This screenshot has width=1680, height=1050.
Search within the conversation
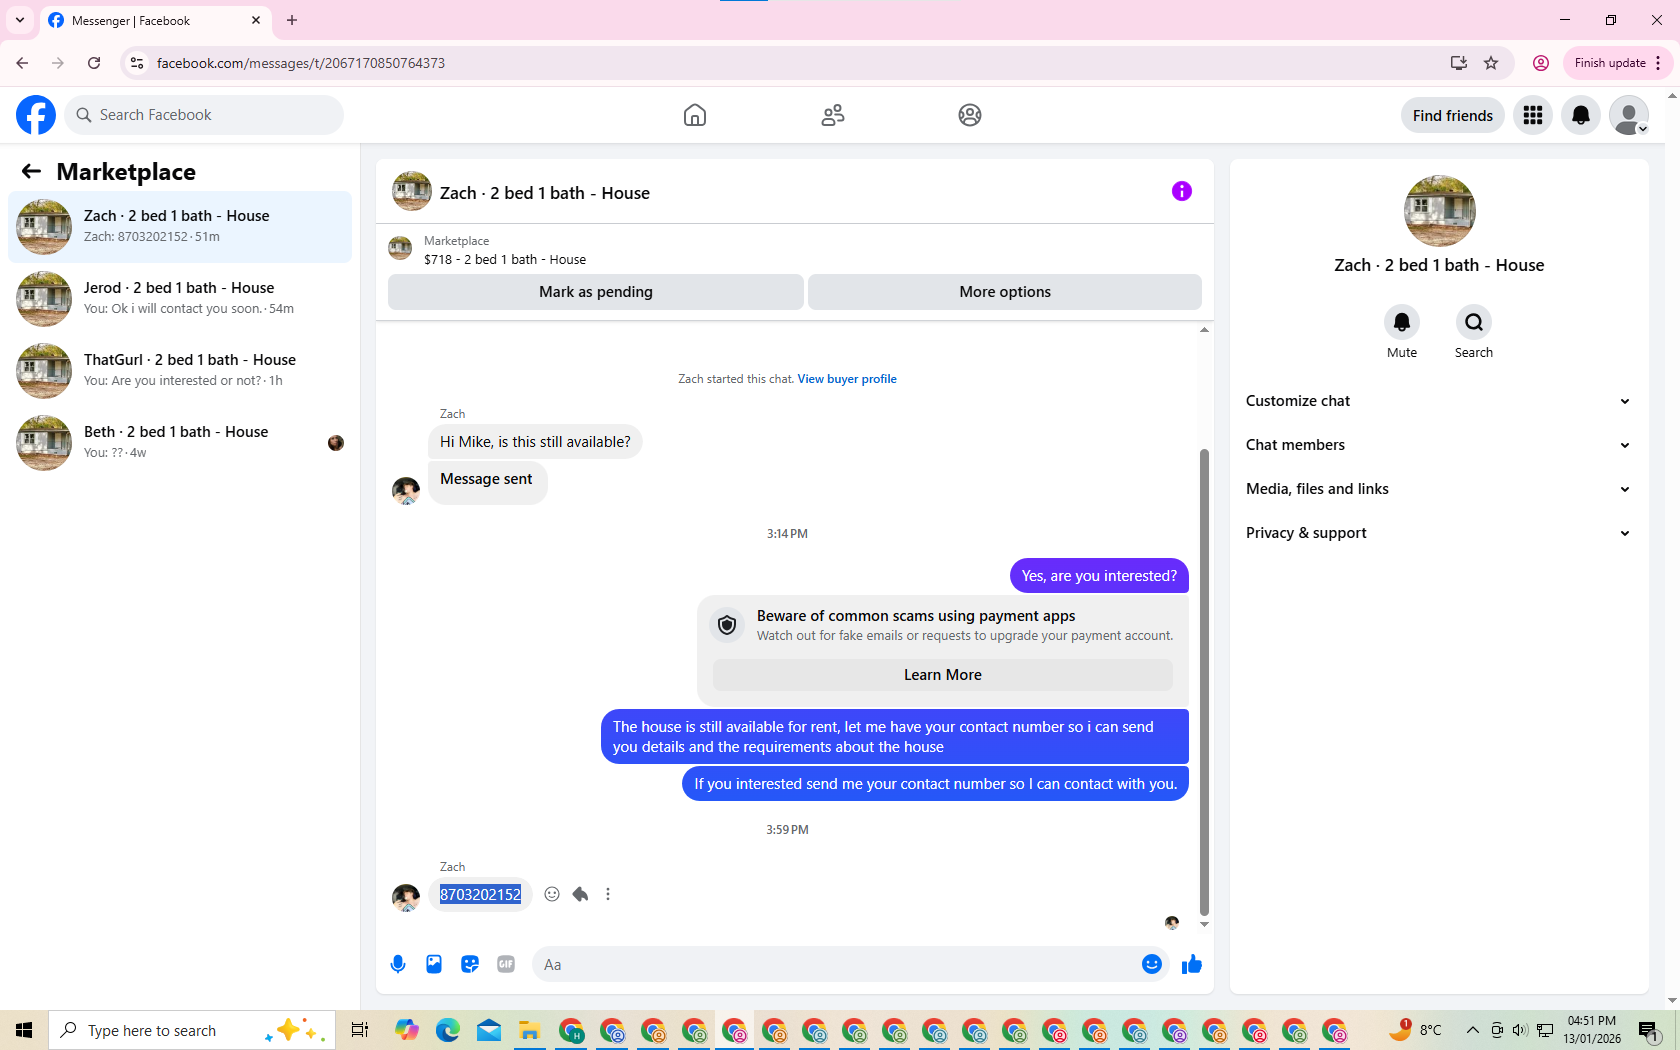1474,322
